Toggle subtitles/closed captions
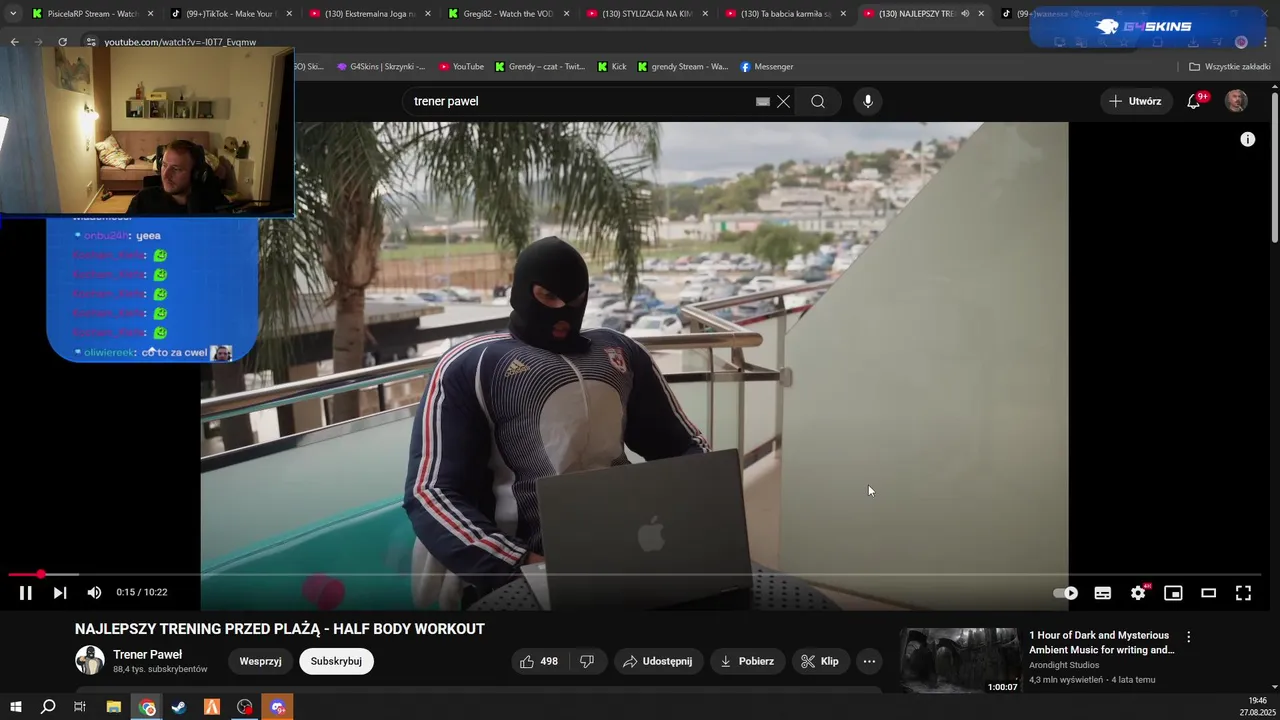The width and height of the screenshot is (1280, 720). (1103, 593)
